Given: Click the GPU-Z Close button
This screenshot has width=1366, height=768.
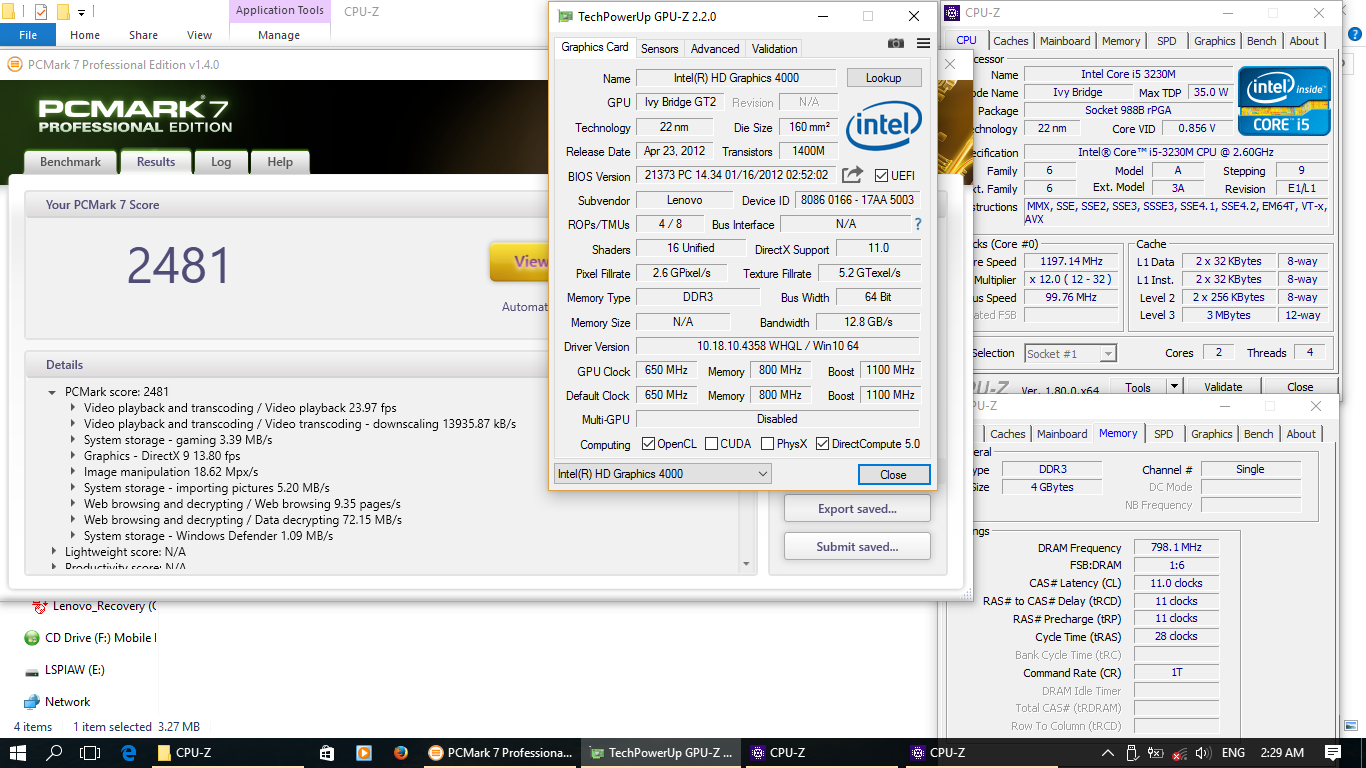Looking at the screenshot, I should [893, 475].
